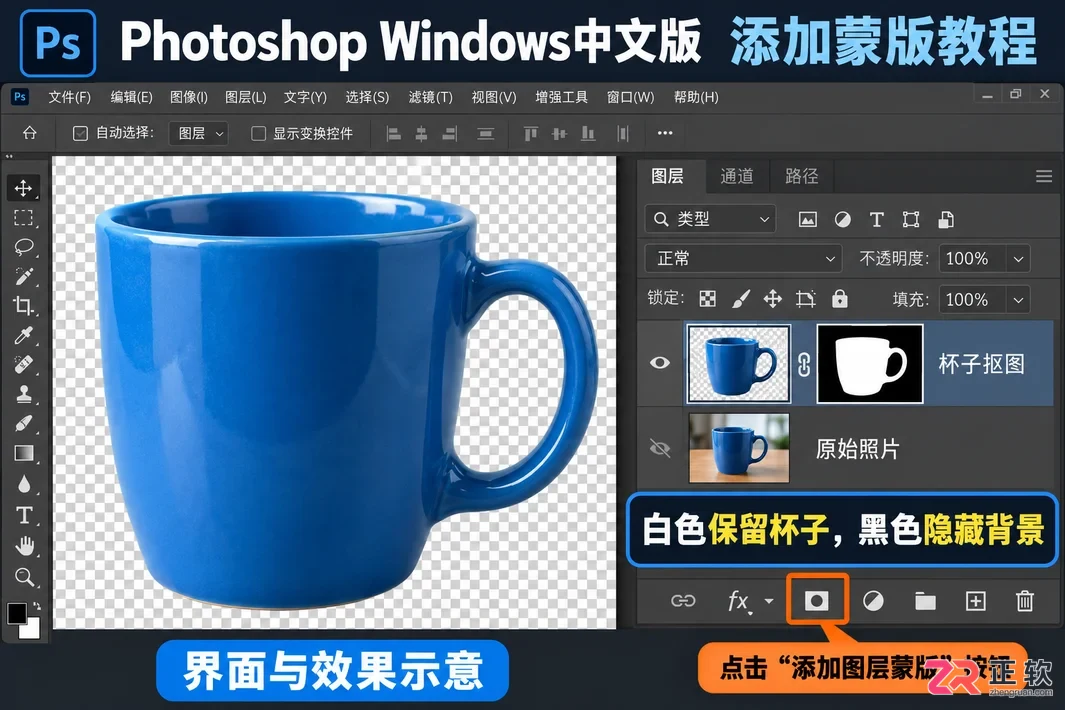The image size is (1065, 710).
Task: Open the layers panel hamburger menu
Action: tap(1044, 177)
